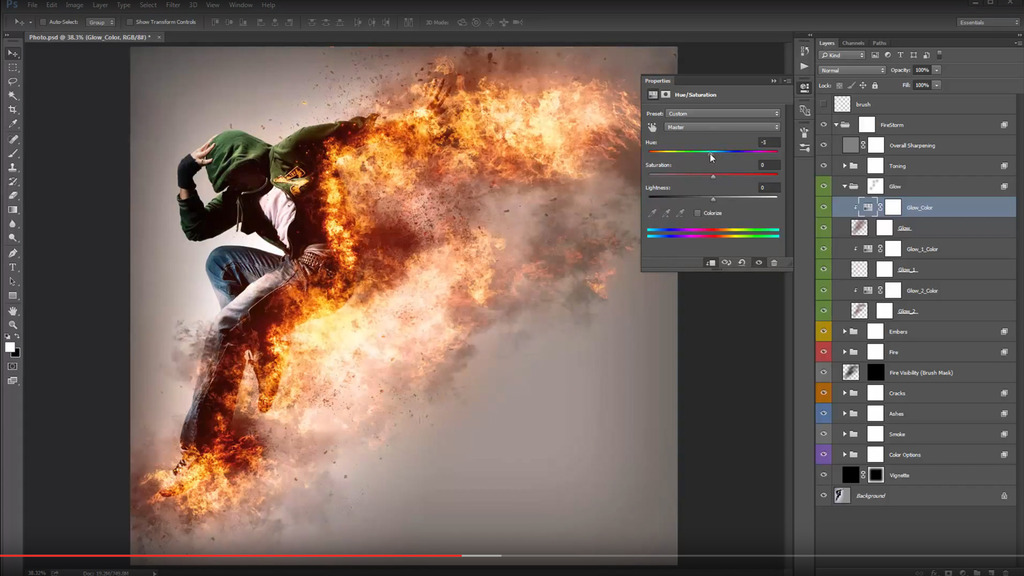Select the Lasso tool
The height and width of the screenshot is (576, 1024).
pyautogui.click(x=12, y=82)
